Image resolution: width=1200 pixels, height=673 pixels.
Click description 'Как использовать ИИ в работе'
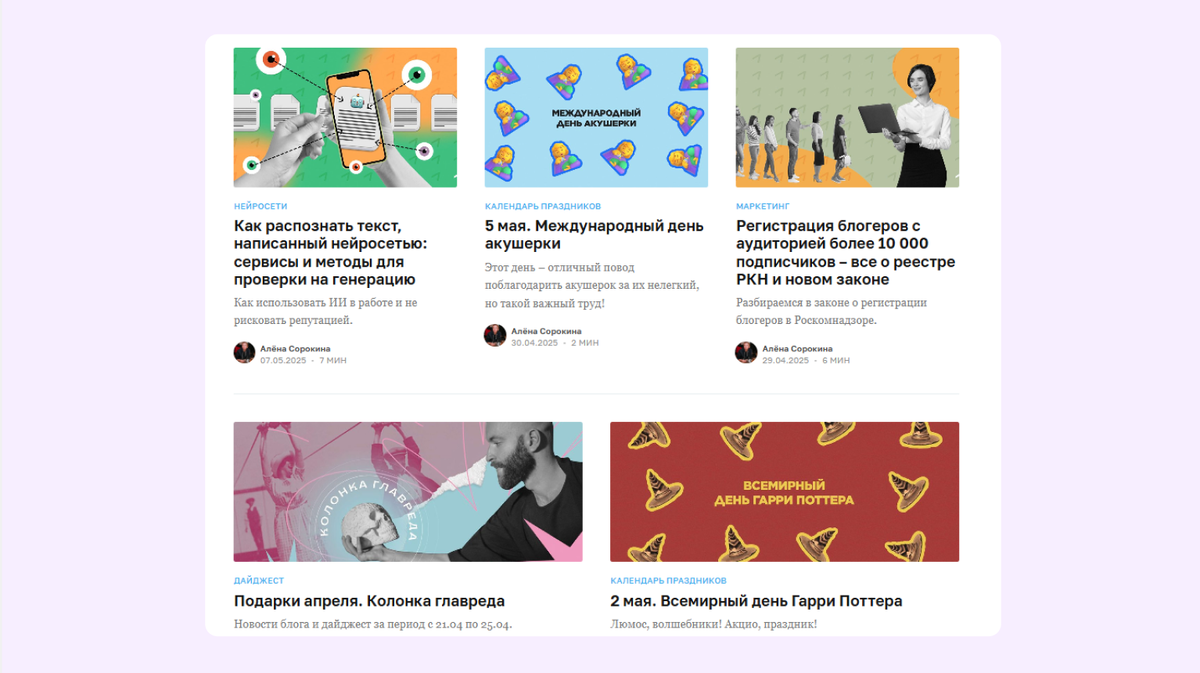326,311
